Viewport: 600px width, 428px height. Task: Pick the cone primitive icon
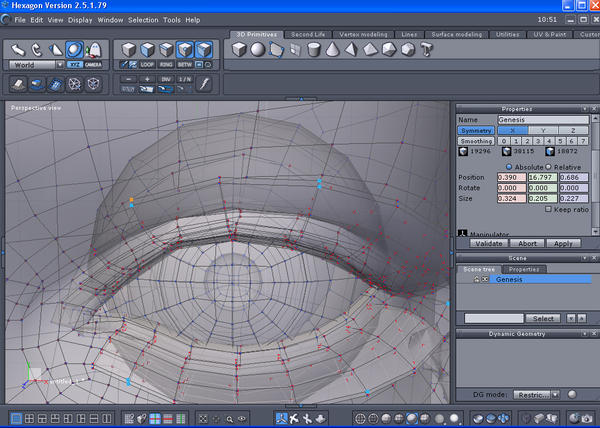(x=331, y=51)
